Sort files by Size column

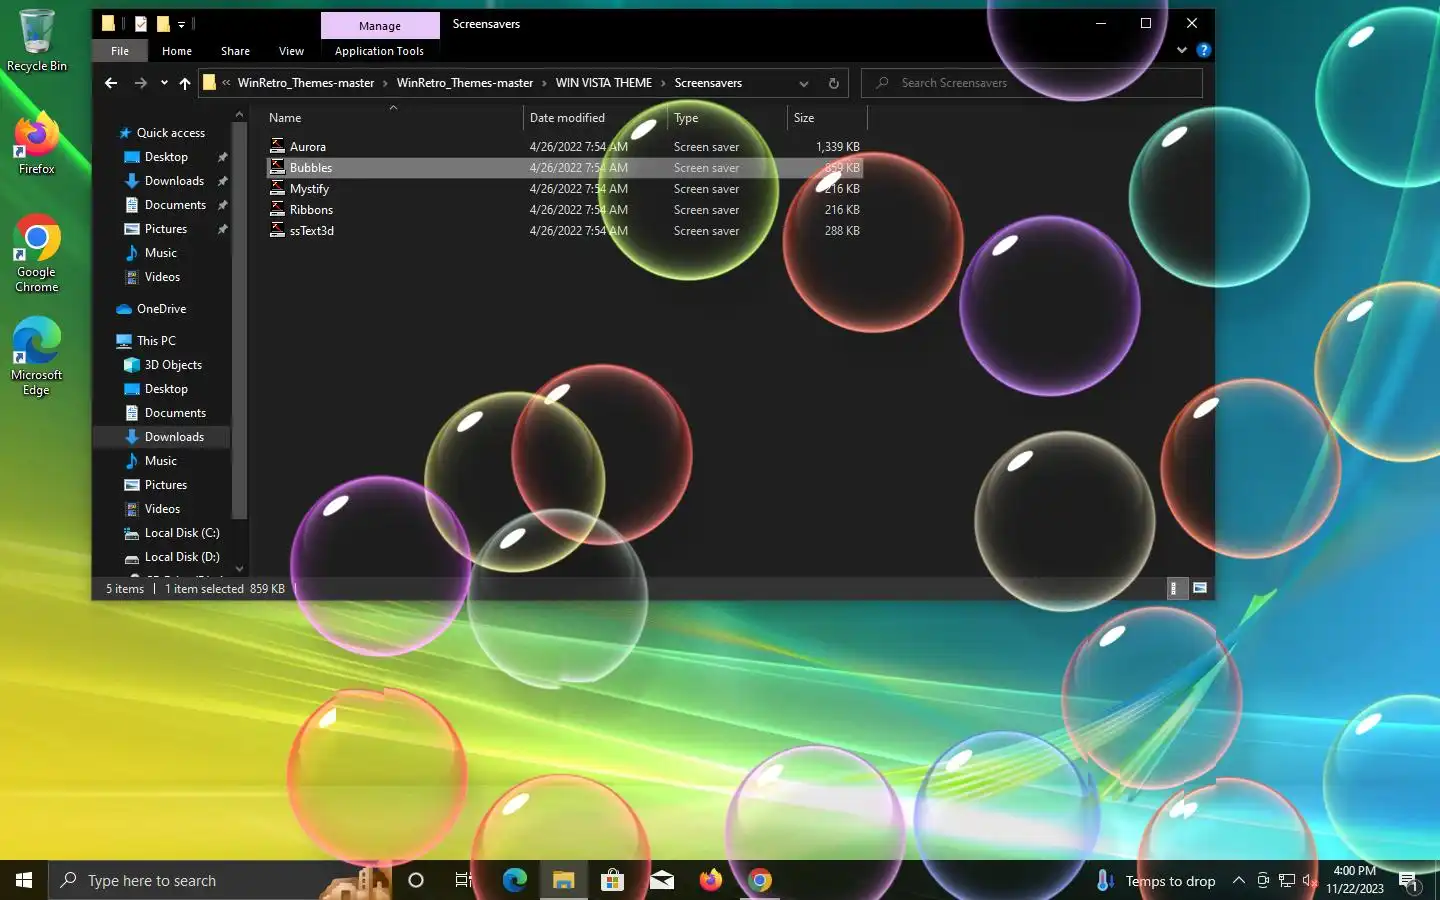click(827, 118)
